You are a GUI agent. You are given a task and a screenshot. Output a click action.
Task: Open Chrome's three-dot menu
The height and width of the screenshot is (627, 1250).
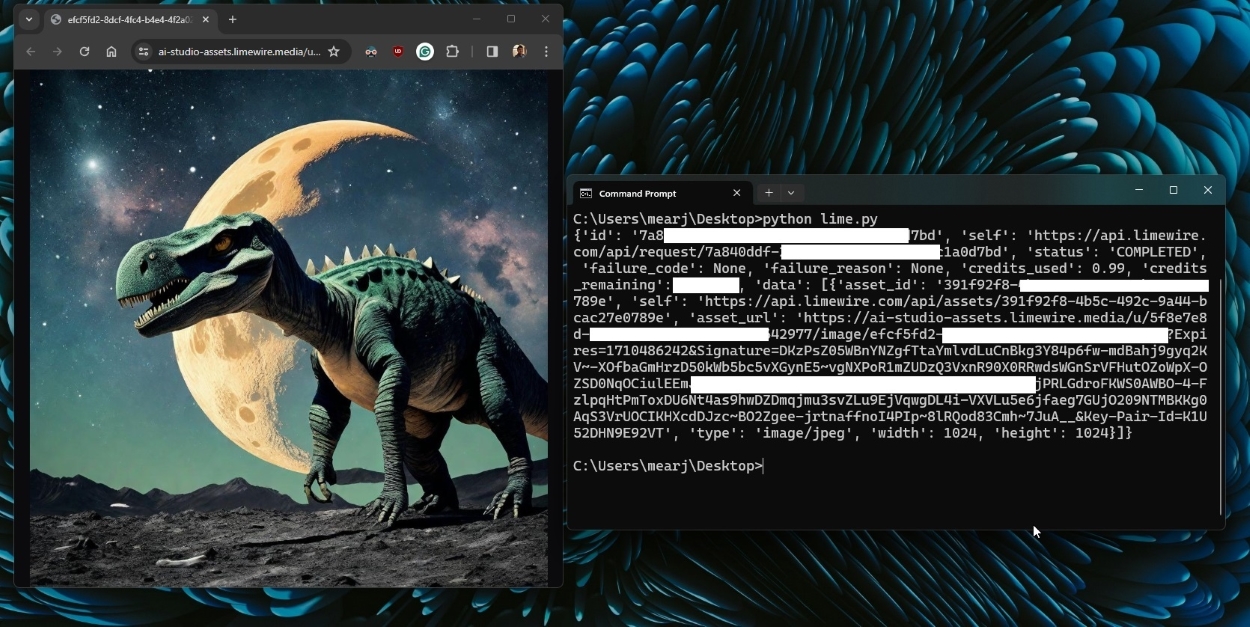pos(546,52)
